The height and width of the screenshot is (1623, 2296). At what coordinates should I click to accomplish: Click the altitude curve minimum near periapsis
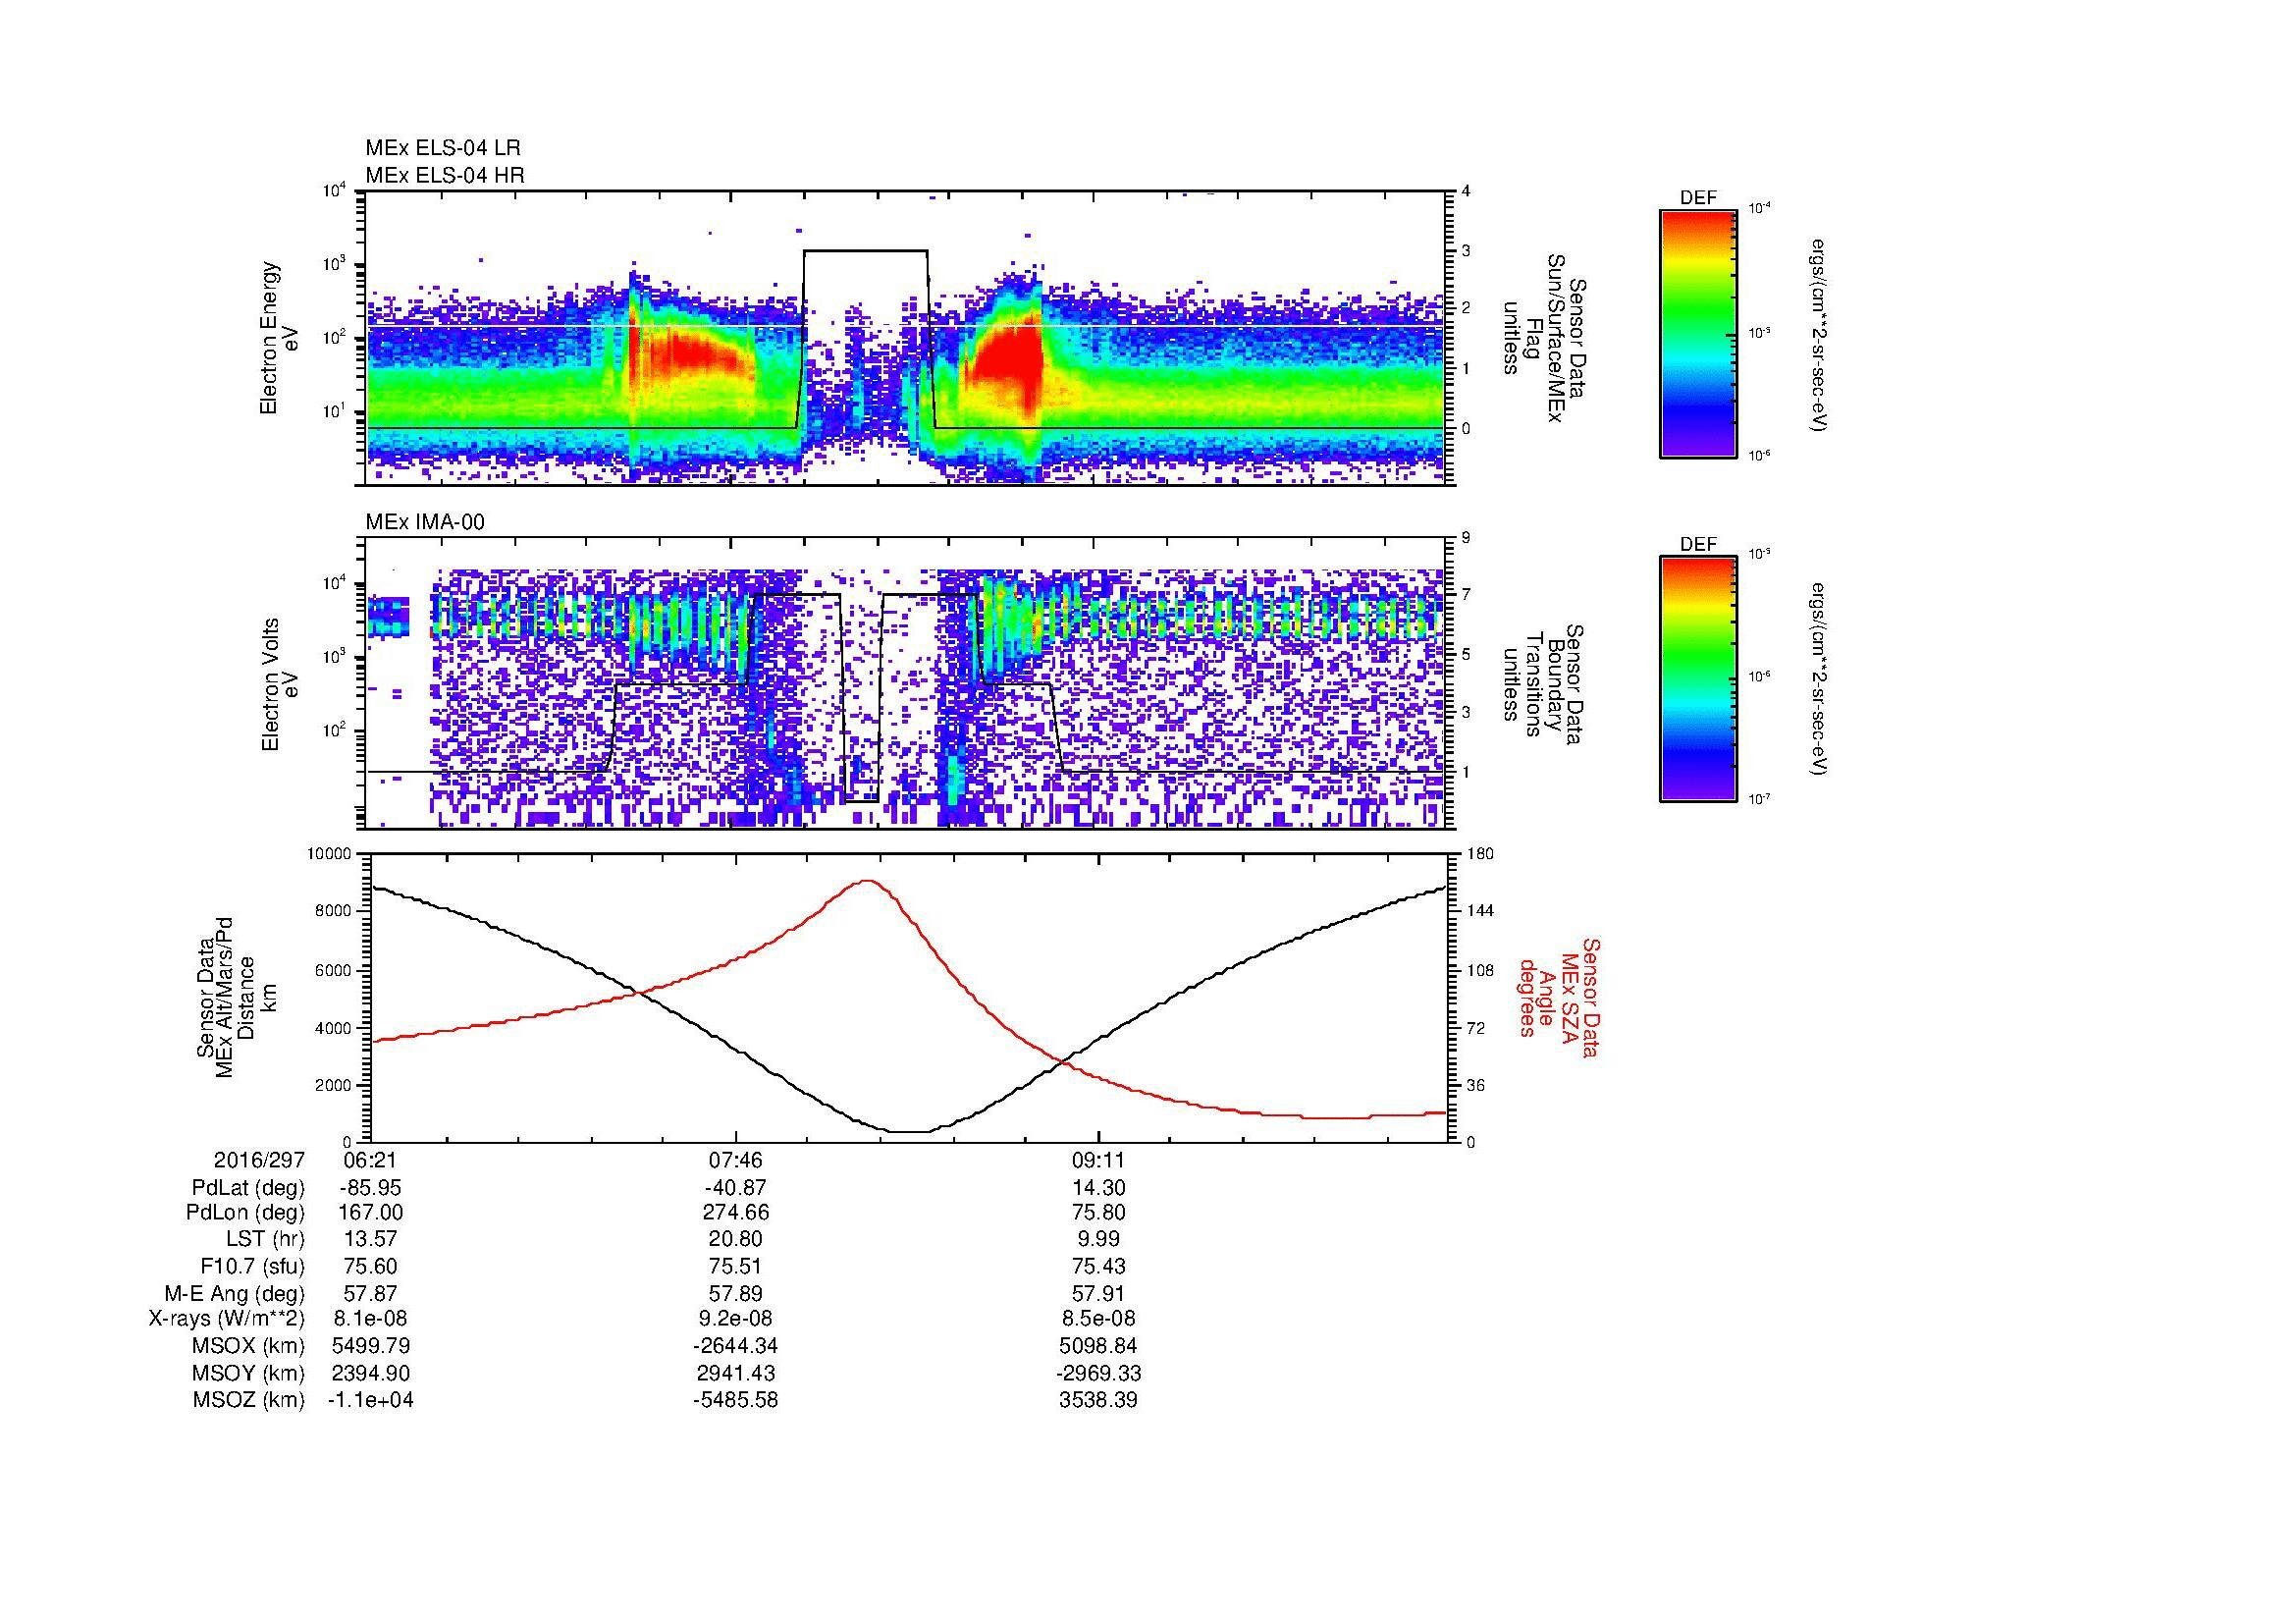(910, 1132)
